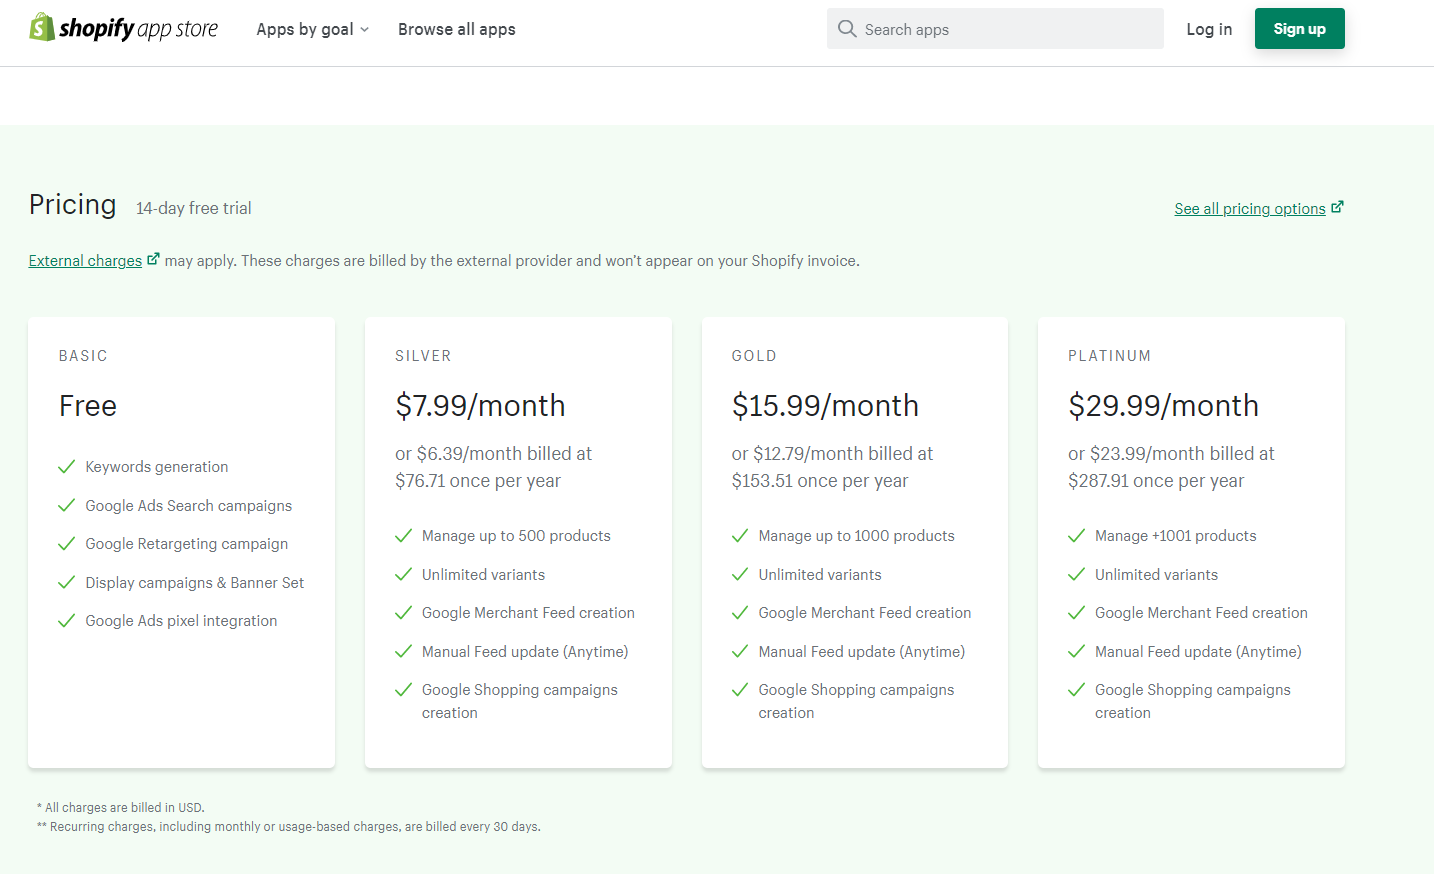
Task: Click the Pricing heading
Action: pyautogui.click(x=73, y=204)
